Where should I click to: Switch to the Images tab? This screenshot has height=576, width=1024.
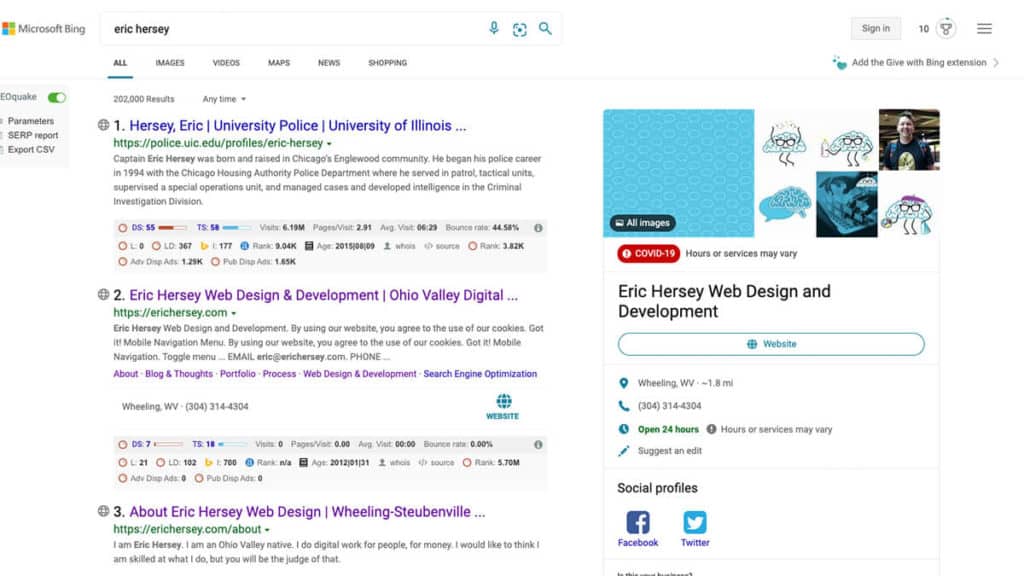click(x=170, y=63)
